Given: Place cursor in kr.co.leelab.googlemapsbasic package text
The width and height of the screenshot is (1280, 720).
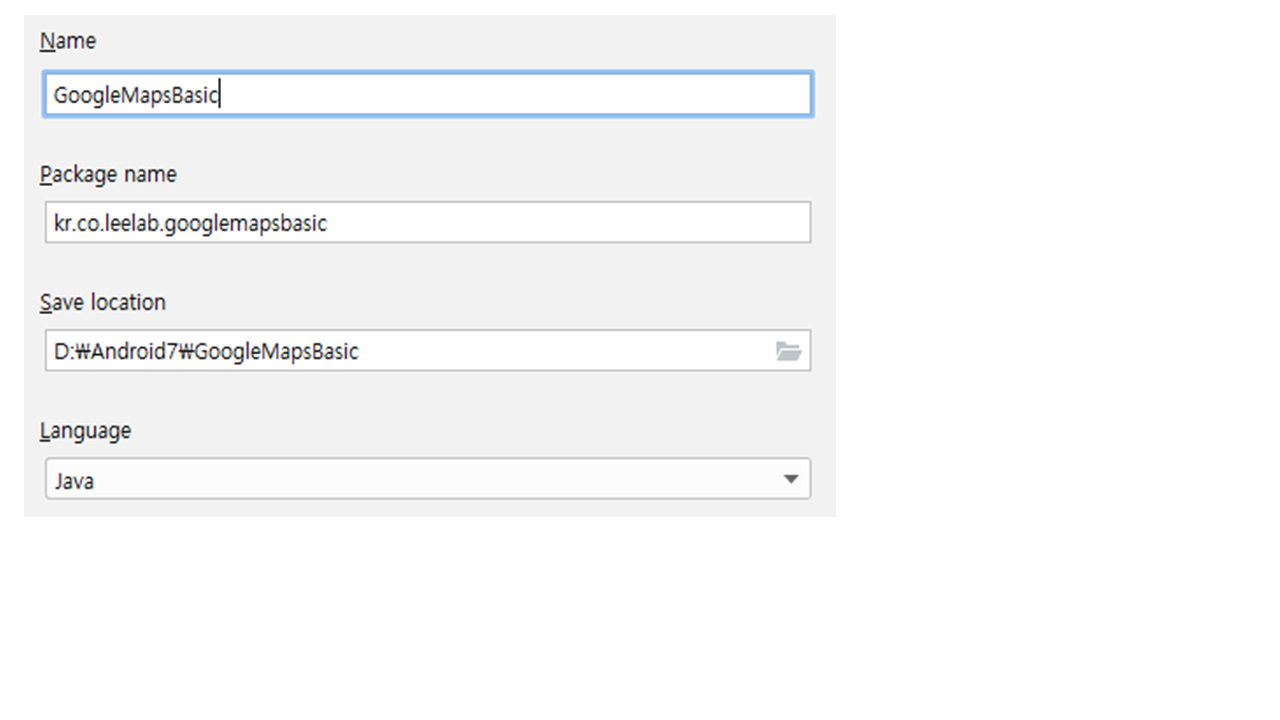Looking at the screenshot, I should point(190,223).
